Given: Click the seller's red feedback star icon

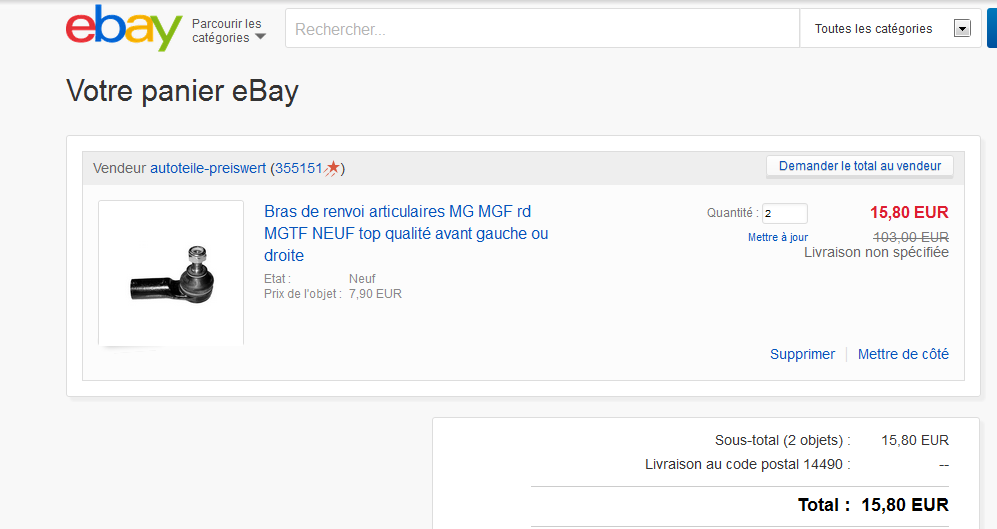Looking at the screenshot, I should 332,167.
